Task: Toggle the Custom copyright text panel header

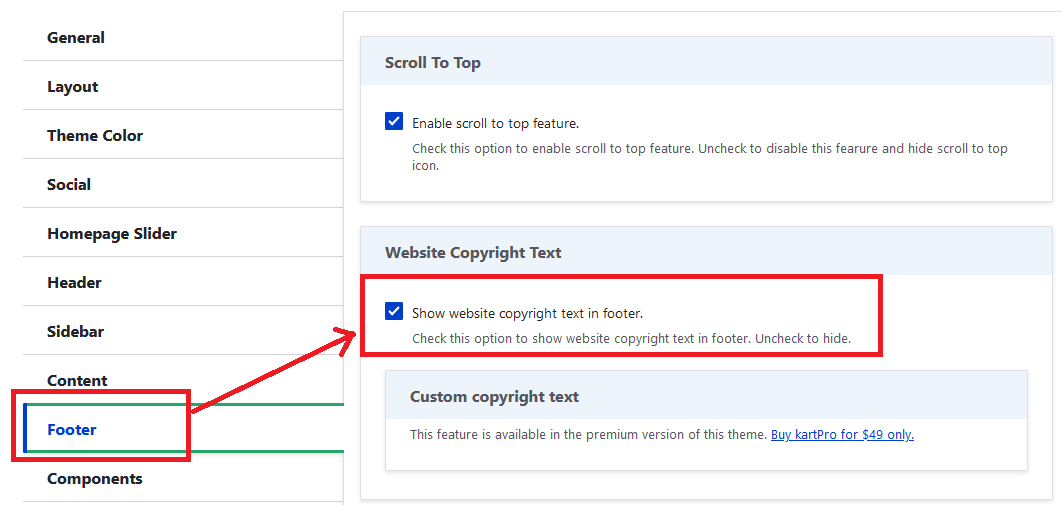Action: 494,397
